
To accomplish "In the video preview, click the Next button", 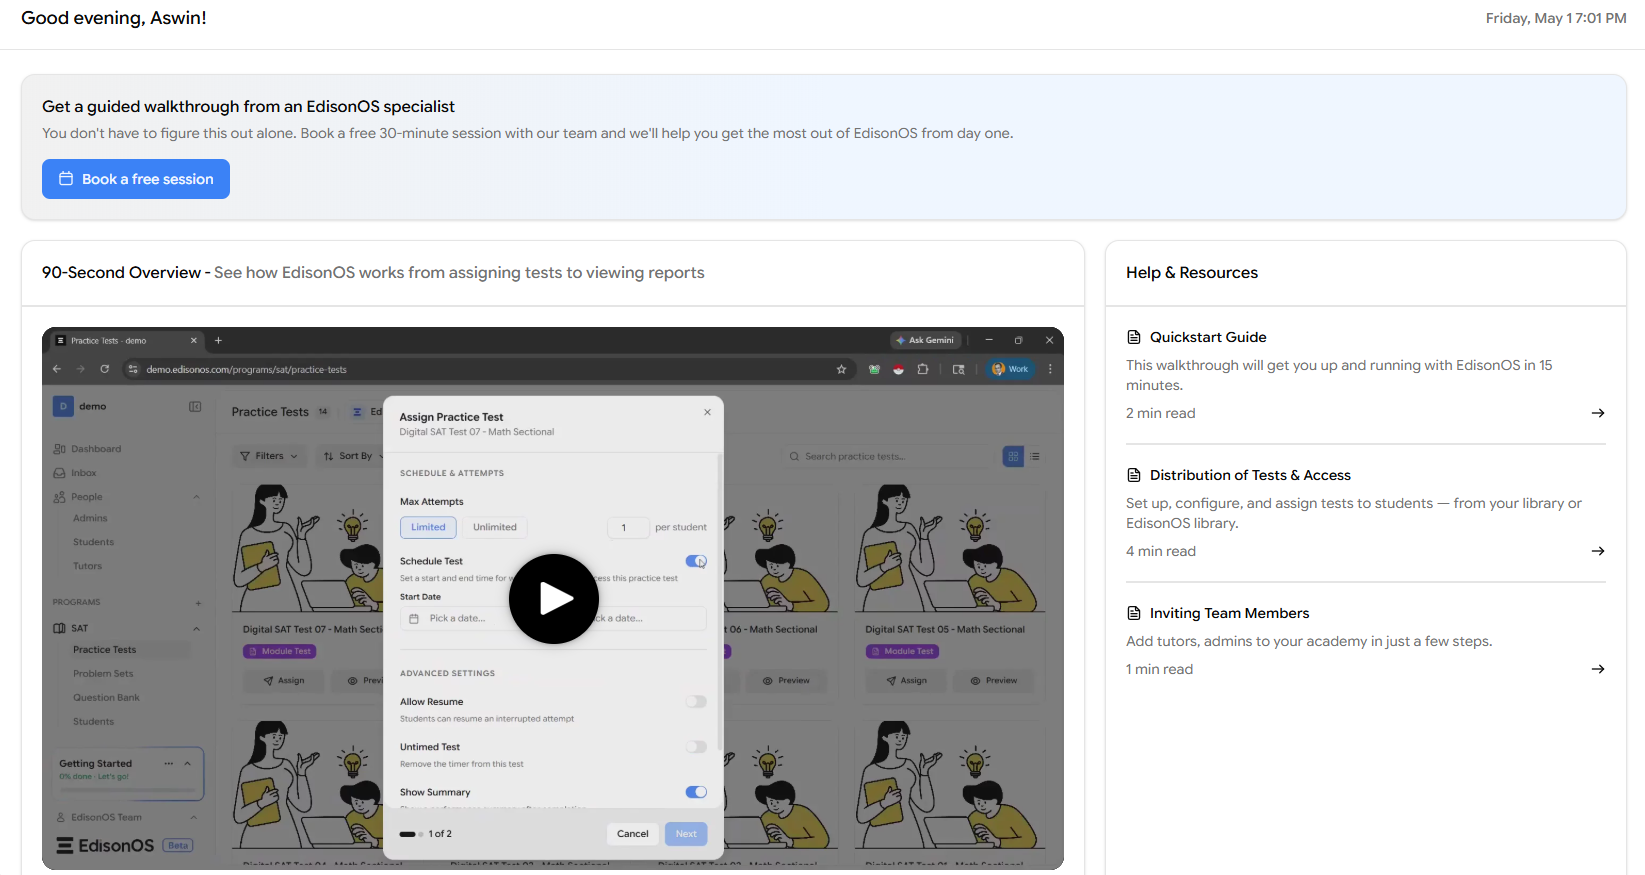I will pos(686,834).
